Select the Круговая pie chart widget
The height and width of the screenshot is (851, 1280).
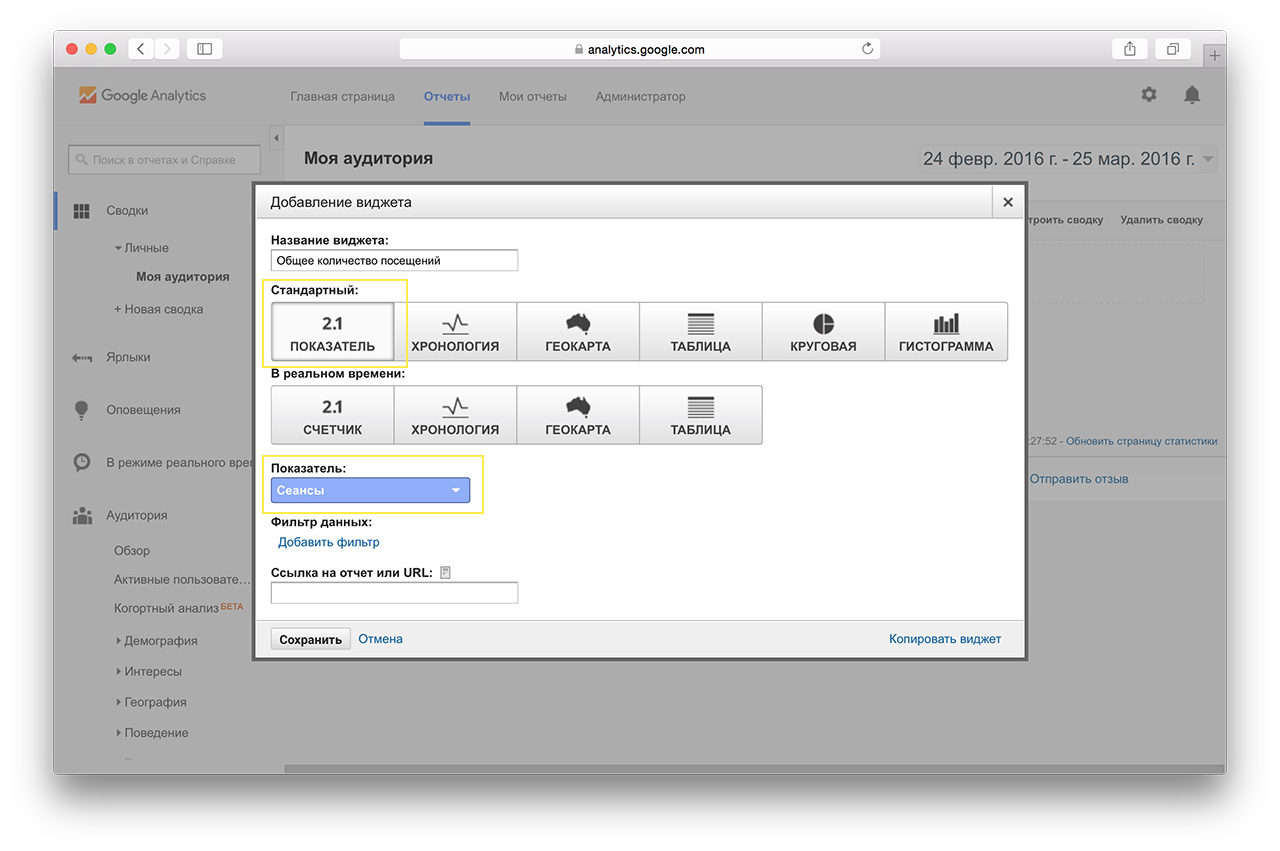(x=823, y=332)
